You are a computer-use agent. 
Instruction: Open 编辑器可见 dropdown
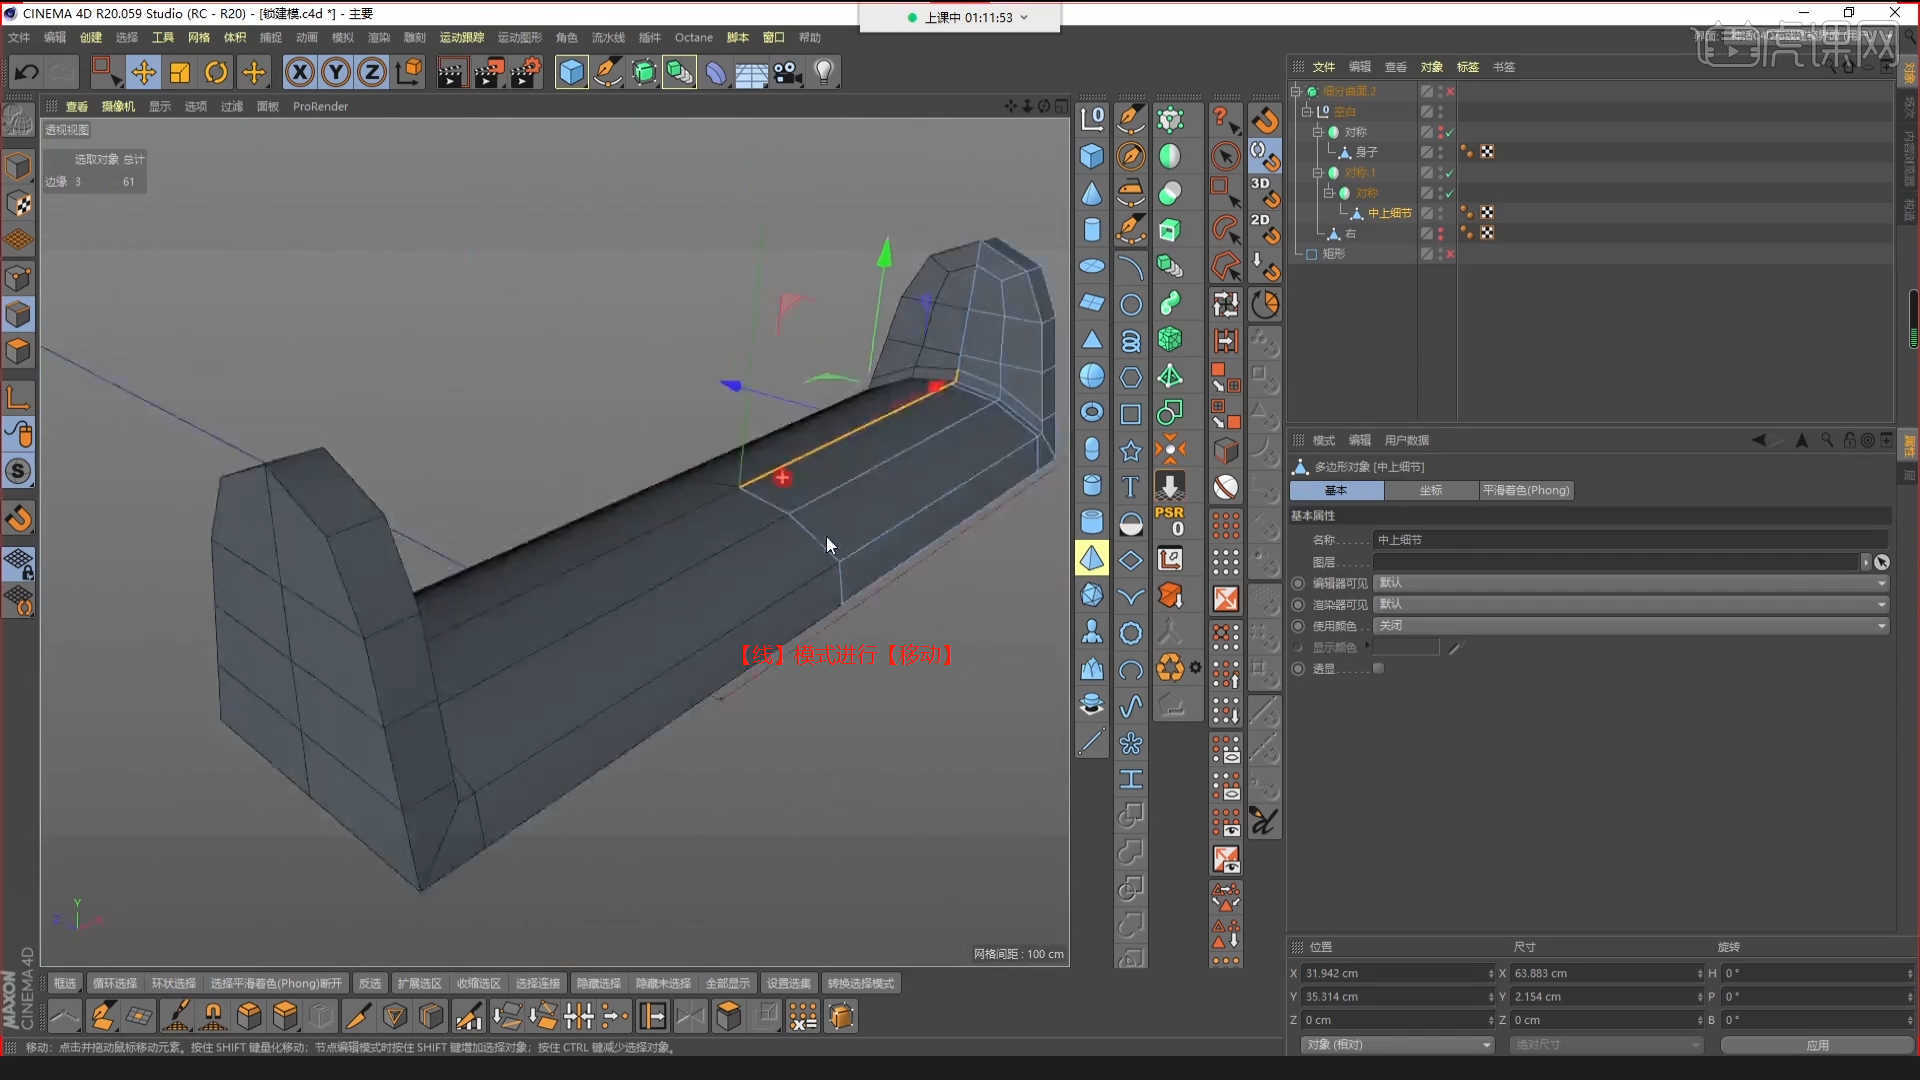1632,583
